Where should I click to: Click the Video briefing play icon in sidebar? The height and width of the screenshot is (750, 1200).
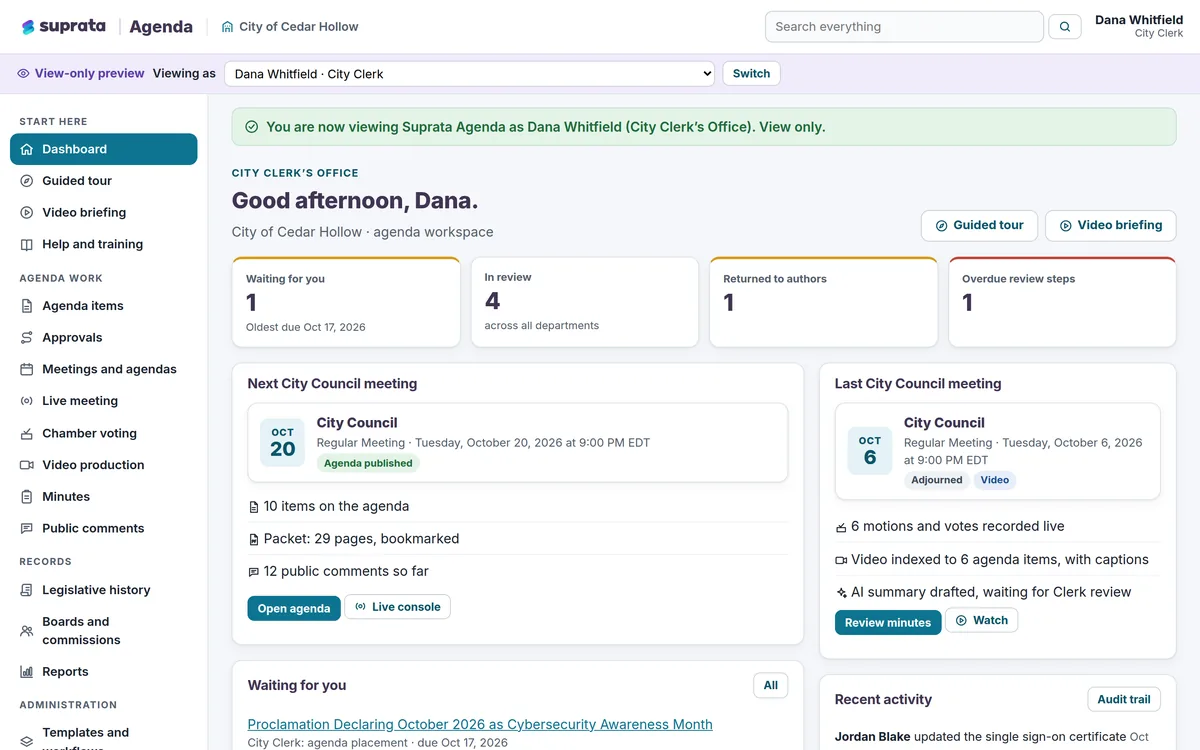pyautogui.click(x=27, y=213)
